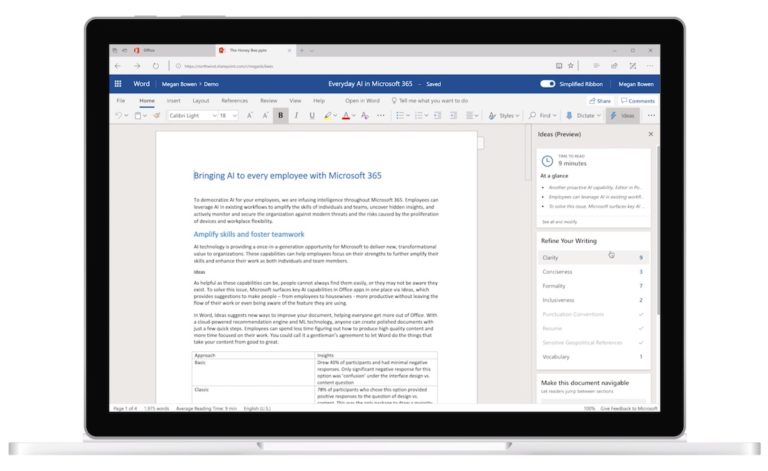Add page to favorites star
Screen dimensions: 768x471
pos(571,66)
